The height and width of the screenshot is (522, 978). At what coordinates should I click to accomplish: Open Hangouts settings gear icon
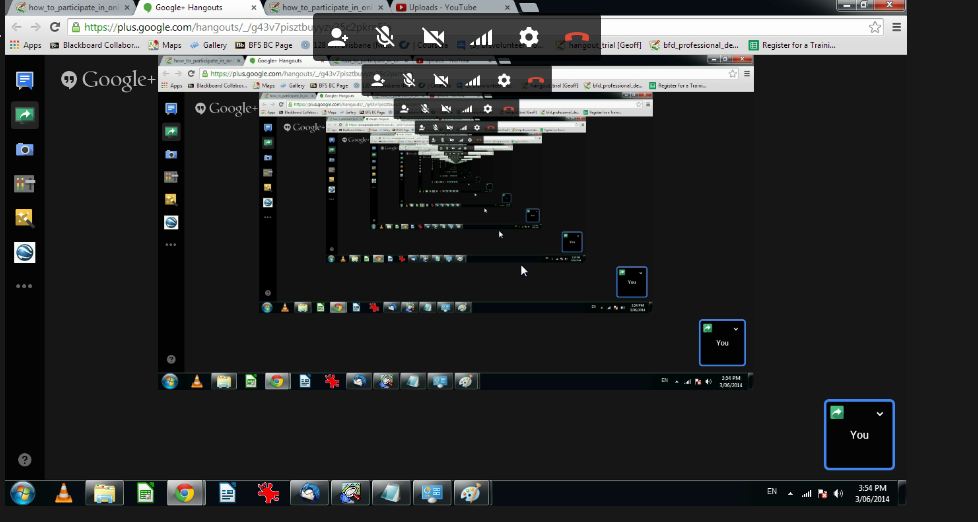(529, 38)
